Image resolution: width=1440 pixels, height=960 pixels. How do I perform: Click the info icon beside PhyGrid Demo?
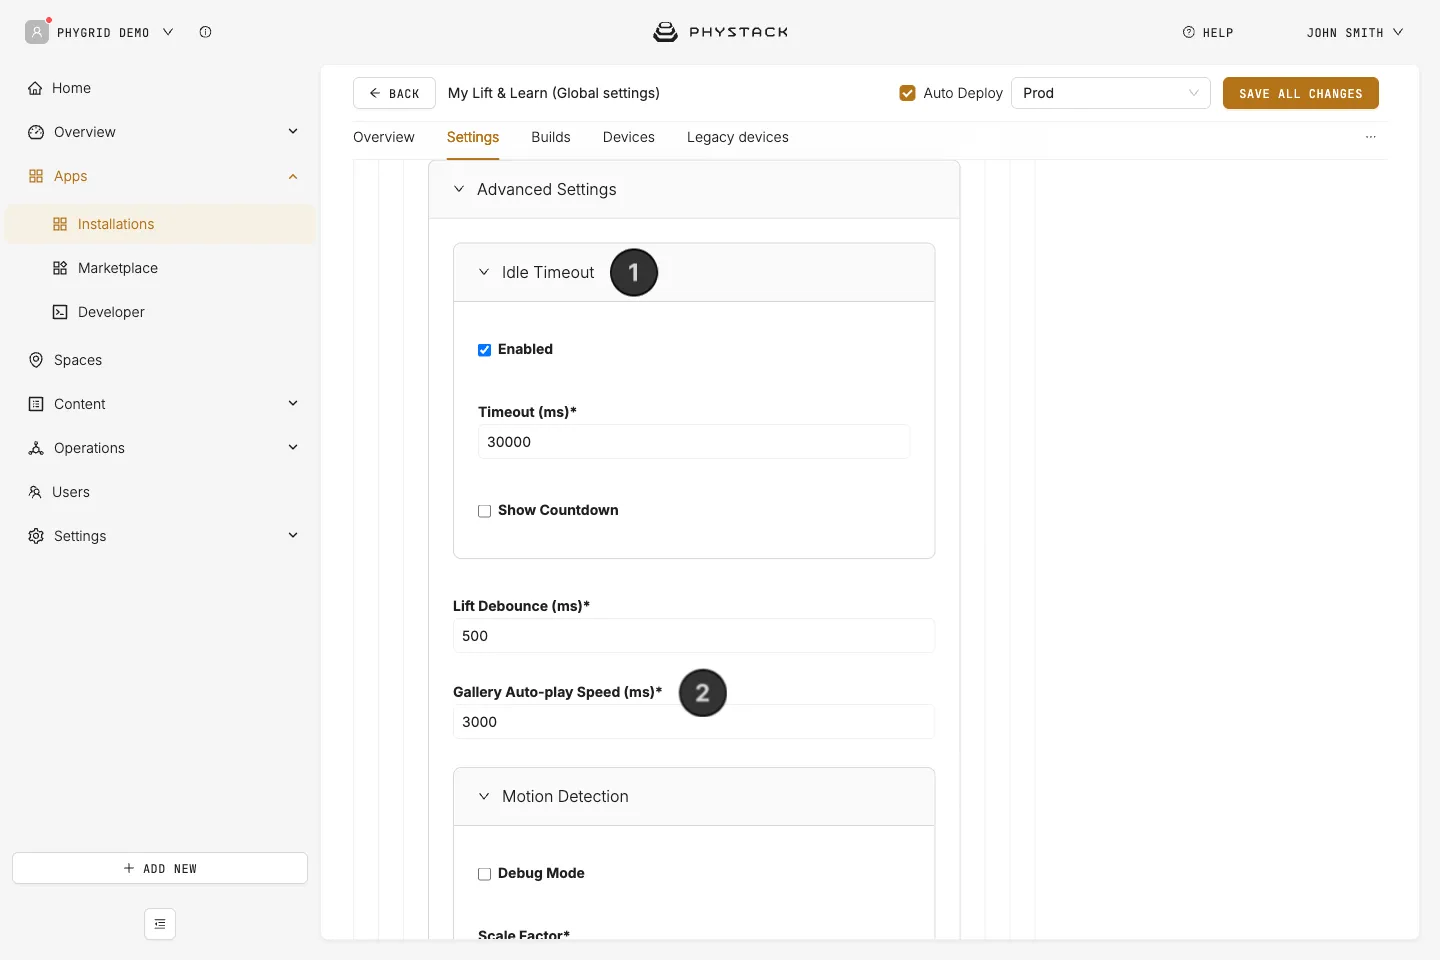pos(205,32)
